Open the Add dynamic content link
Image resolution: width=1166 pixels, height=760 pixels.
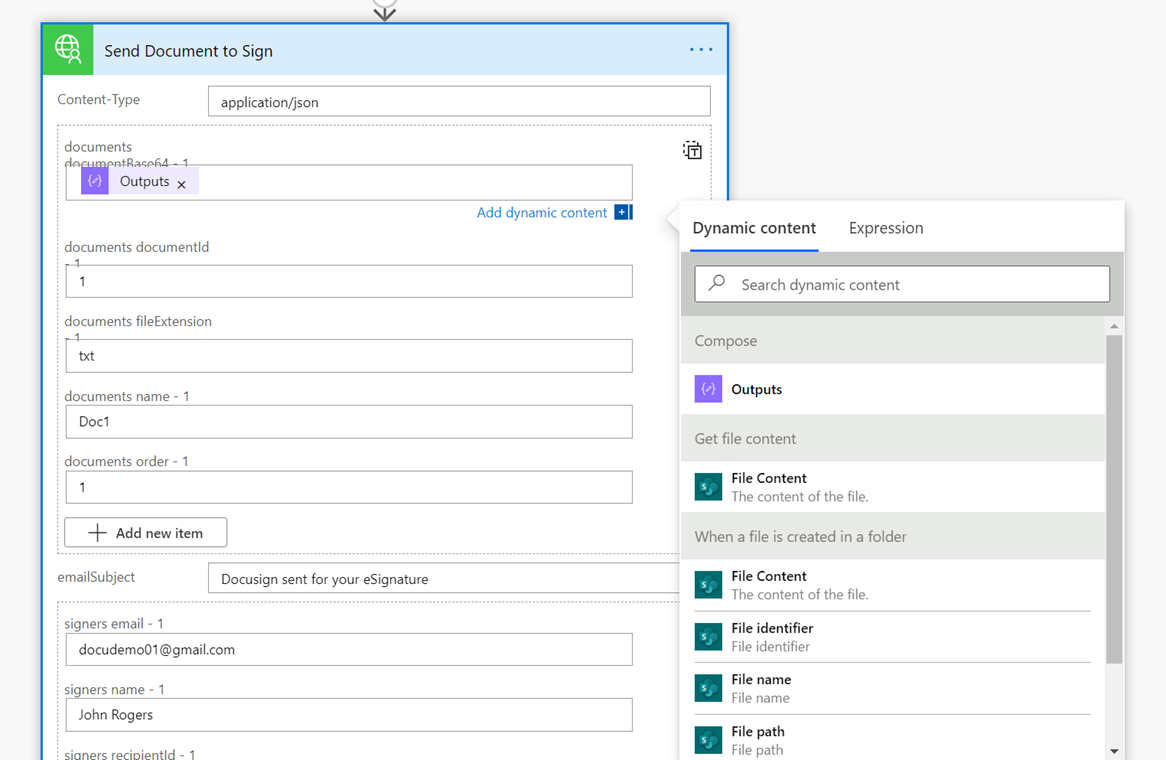pyautogui.click(x=542, y=212)
